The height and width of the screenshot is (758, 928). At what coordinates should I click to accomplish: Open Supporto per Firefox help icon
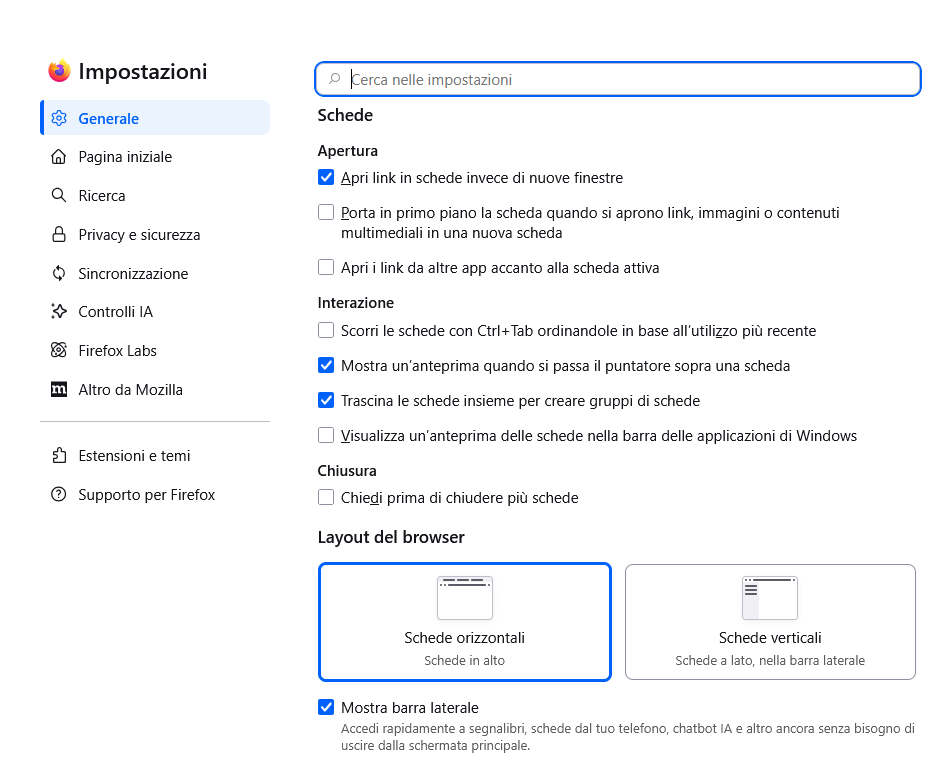click(x=59, y=494)
